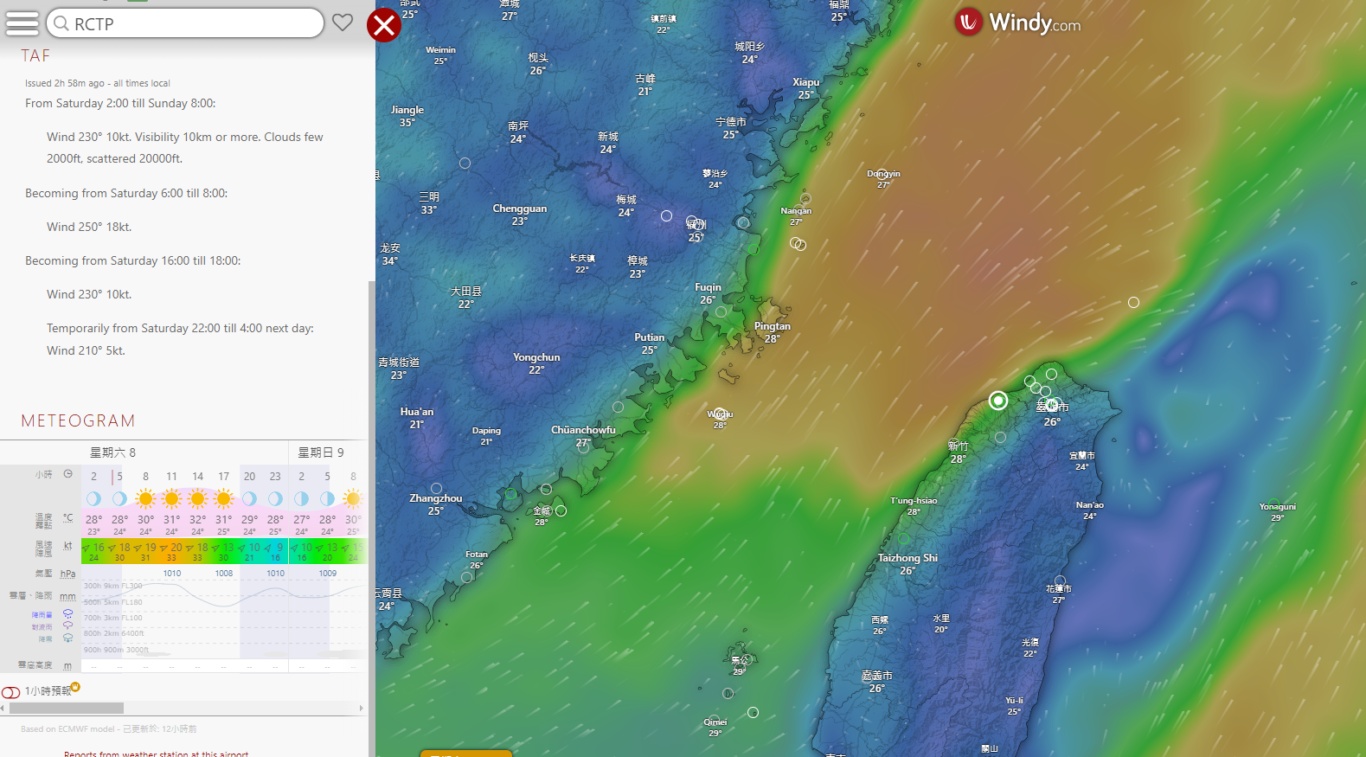Click the 'Wind 210° 5kt.' TAF line
This screenshot has height=757, width=1366.
coord(86,351)
